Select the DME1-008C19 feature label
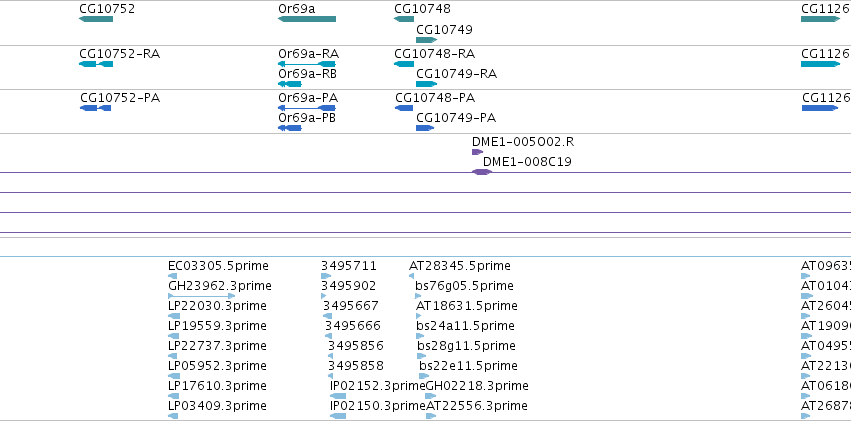The height and width of the screenshot is (421, 851). point(527,162)
